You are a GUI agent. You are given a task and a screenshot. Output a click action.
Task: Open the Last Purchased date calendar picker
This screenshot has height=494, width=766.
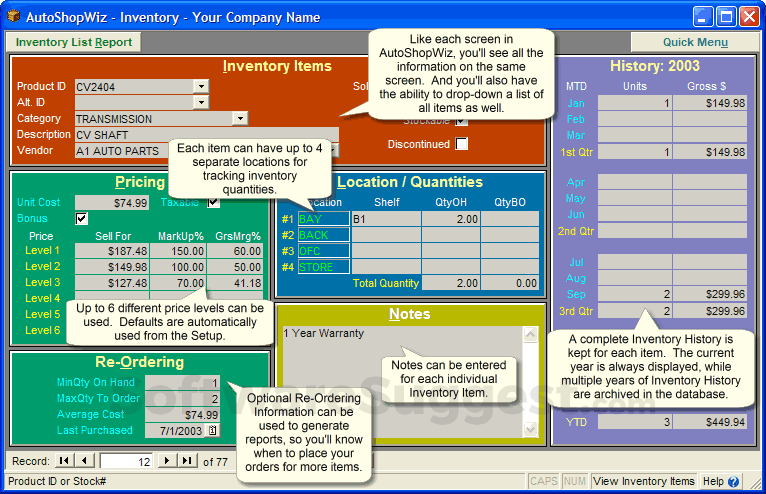213,430
